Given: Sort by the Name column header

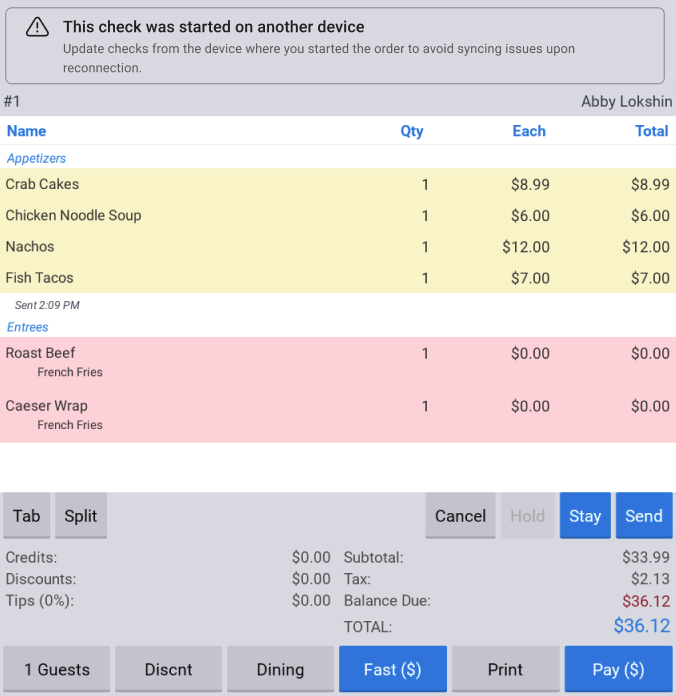Looking at the screenshot, I should 26,131.
